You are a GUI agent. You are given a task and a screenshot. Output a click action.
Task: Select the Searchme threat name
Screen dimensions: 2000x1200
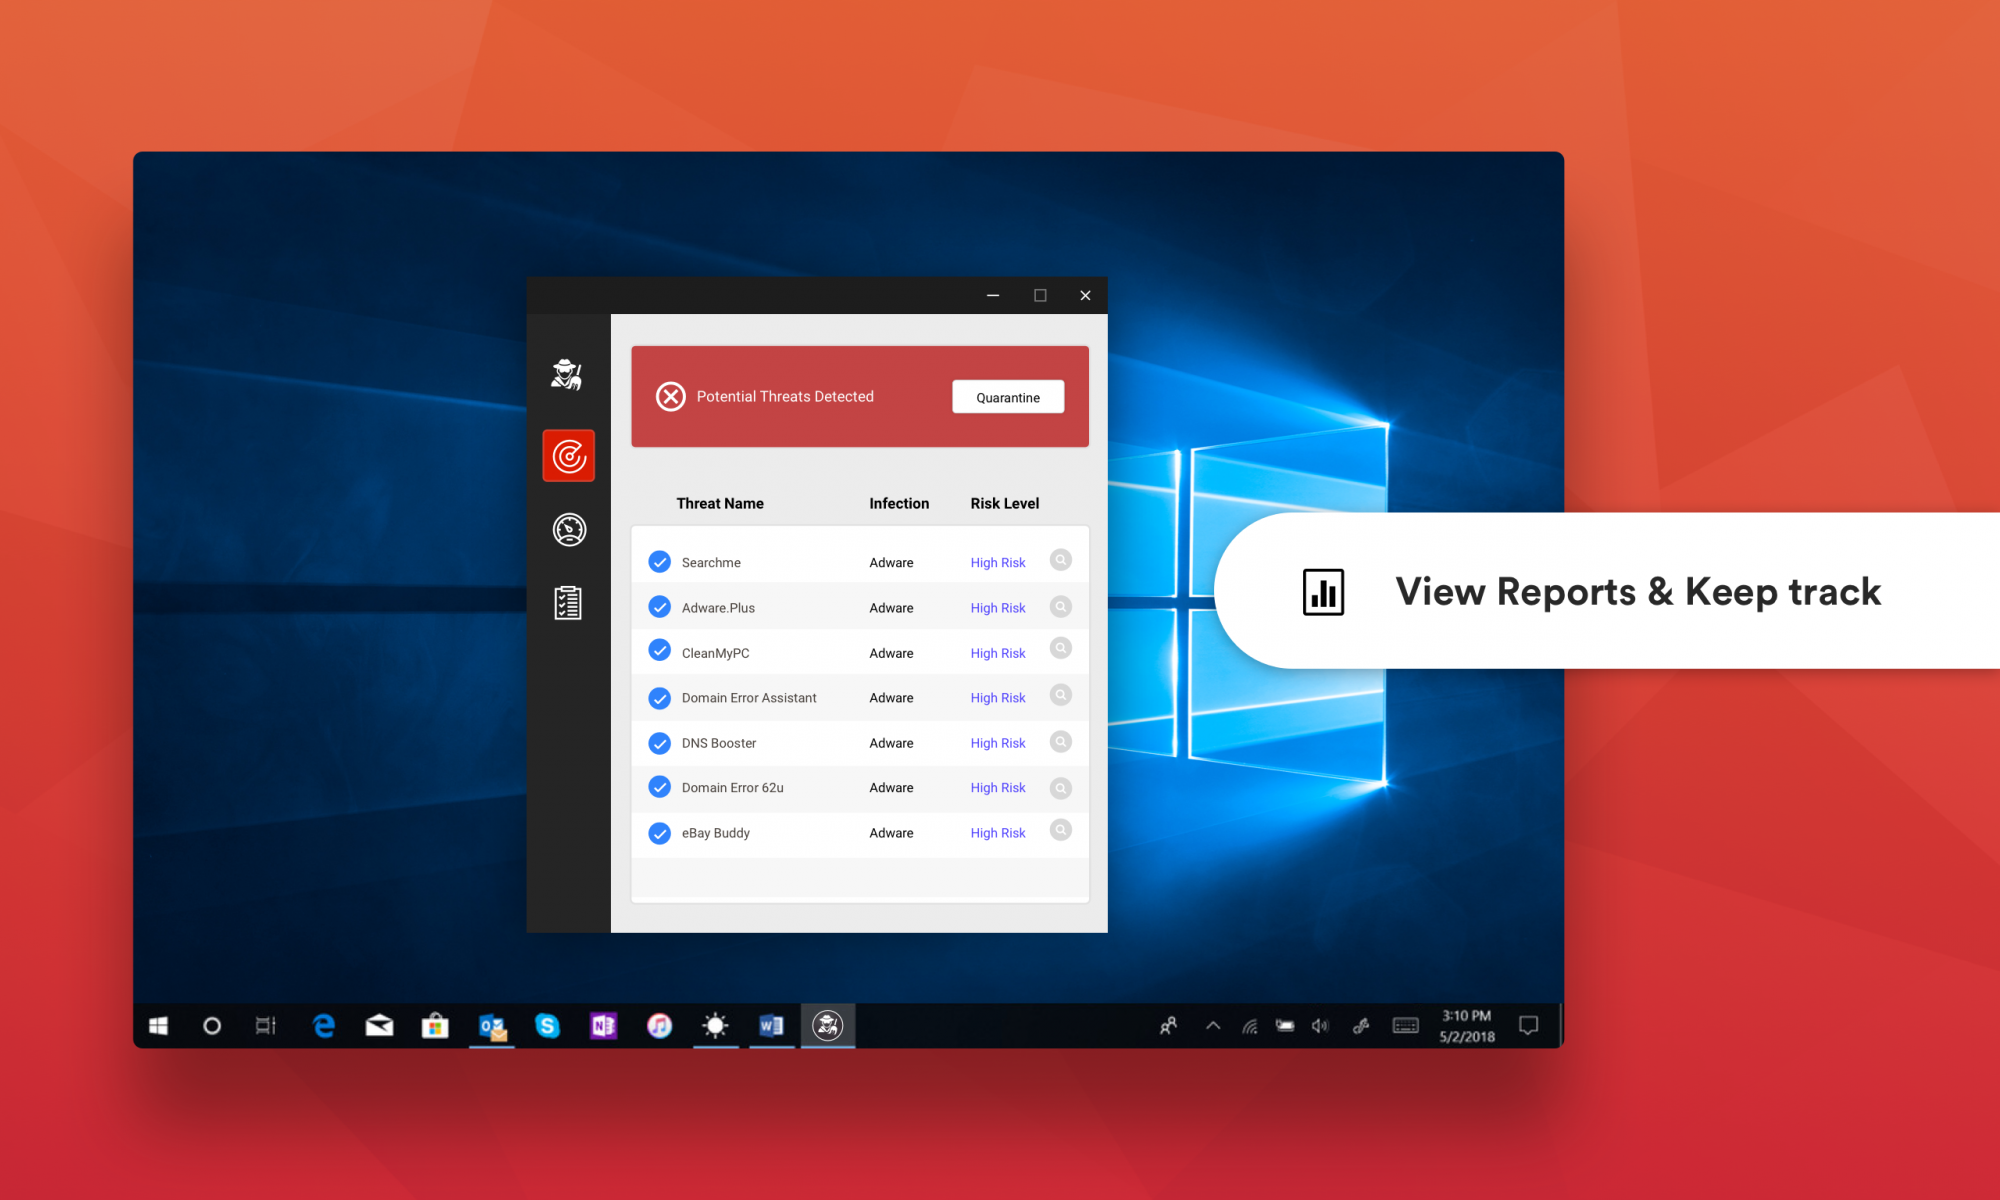click(711, 563)
